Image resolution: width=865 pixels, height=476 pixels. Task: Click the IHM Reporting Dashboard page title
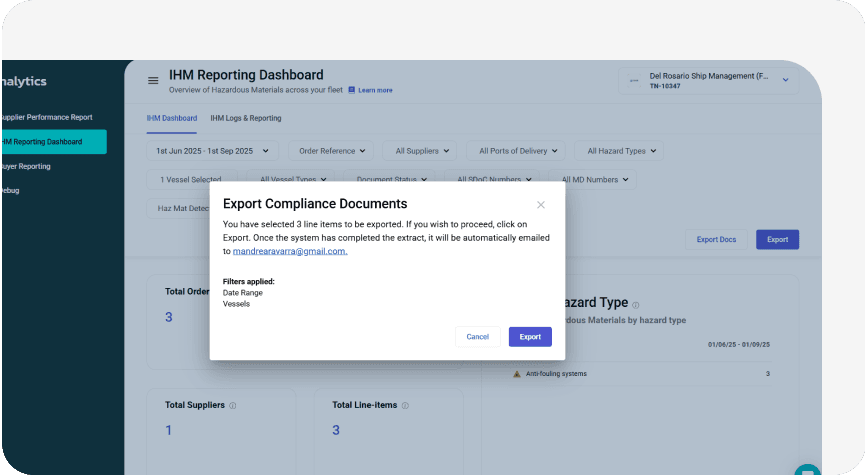point(246,74)
